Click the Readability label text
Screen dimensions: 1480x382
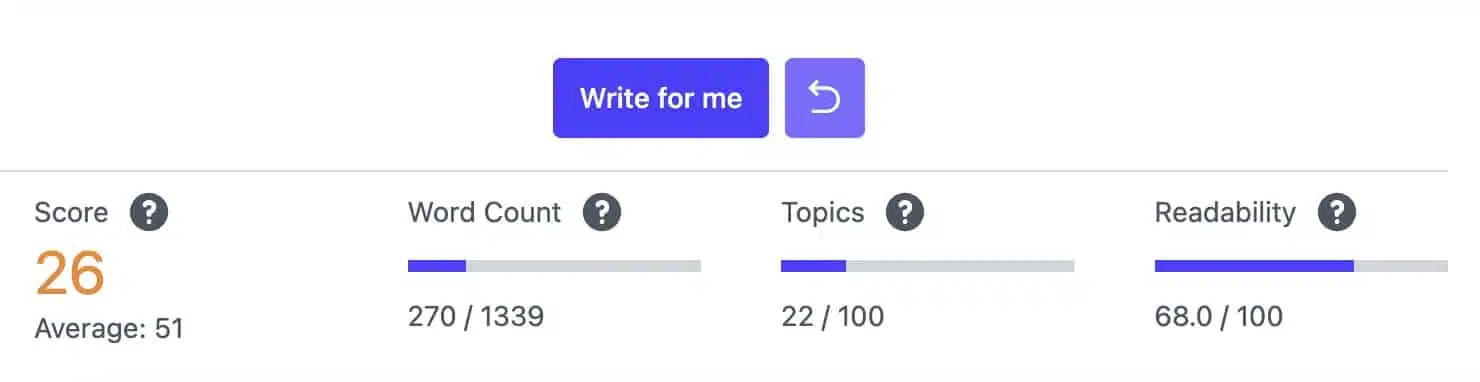(x=1225, y=213)
